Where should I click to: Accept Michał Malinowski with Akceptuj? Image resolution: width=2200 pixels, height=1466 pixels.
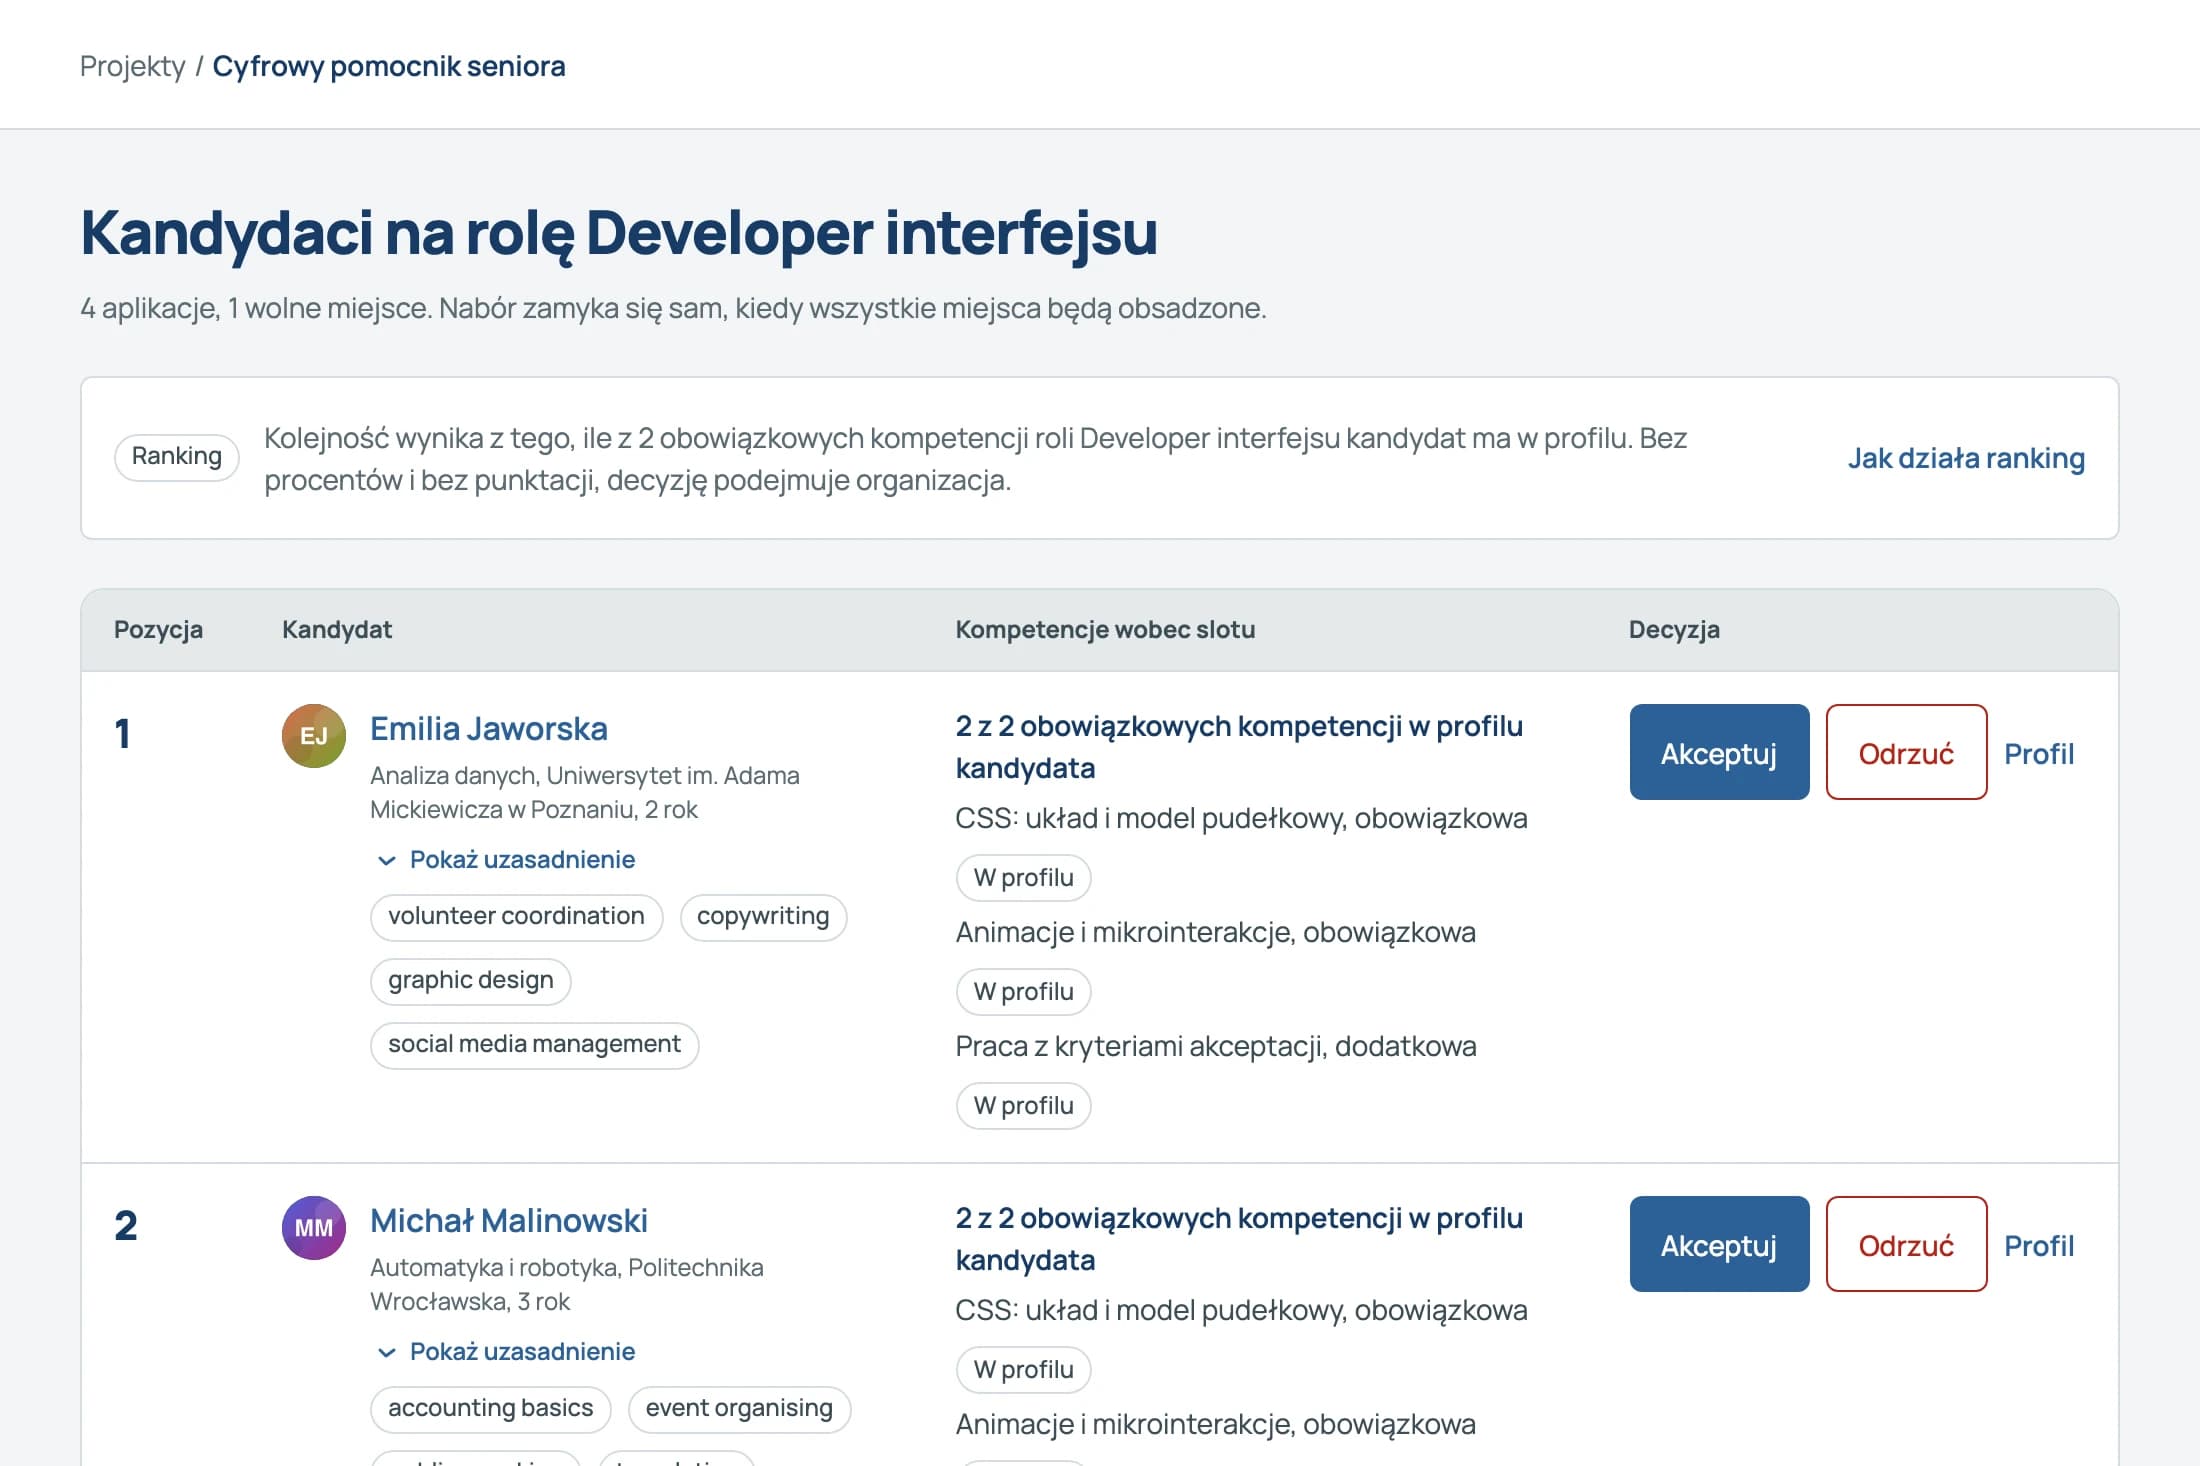coord(1719,1244)
